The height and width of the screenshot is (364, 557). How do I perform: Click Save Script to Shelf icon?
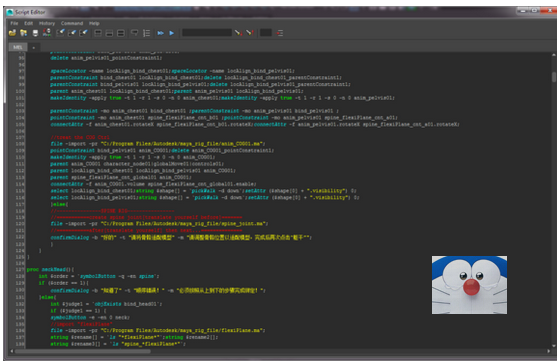click(x=47, y=33)
